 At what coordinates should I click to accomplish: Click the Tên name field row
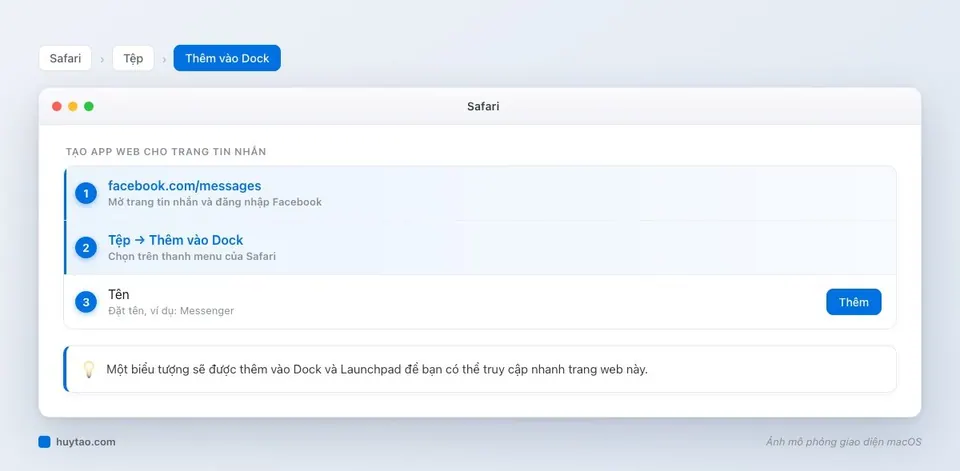click(x=480, y=302)
